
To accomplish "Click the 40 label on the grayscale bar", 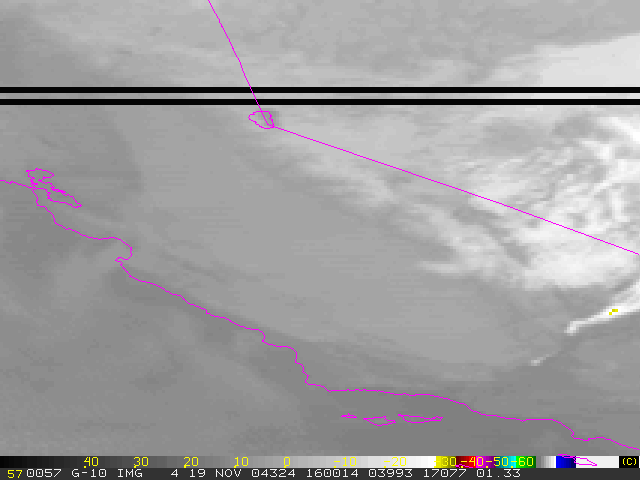I will pos(91,461).
